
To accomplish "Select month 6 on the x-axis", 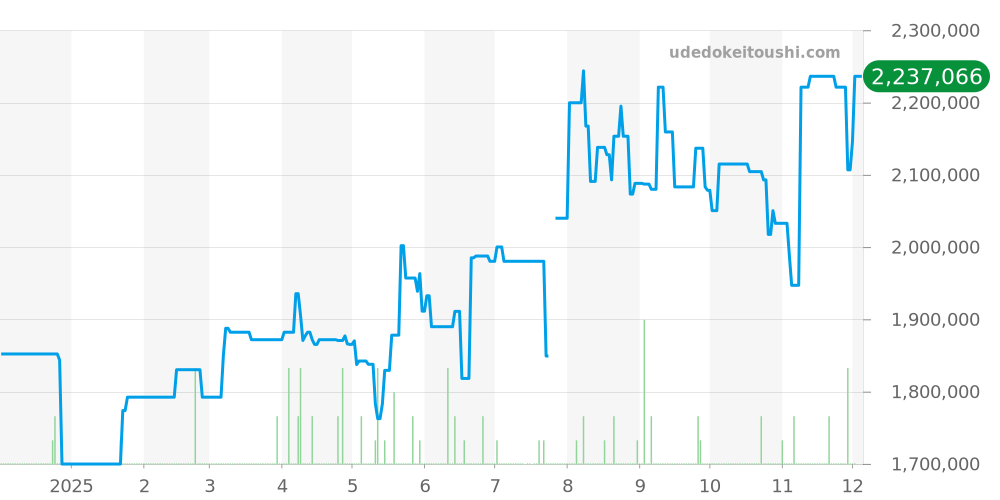I will pyautogui.click(x=424, y=486).
